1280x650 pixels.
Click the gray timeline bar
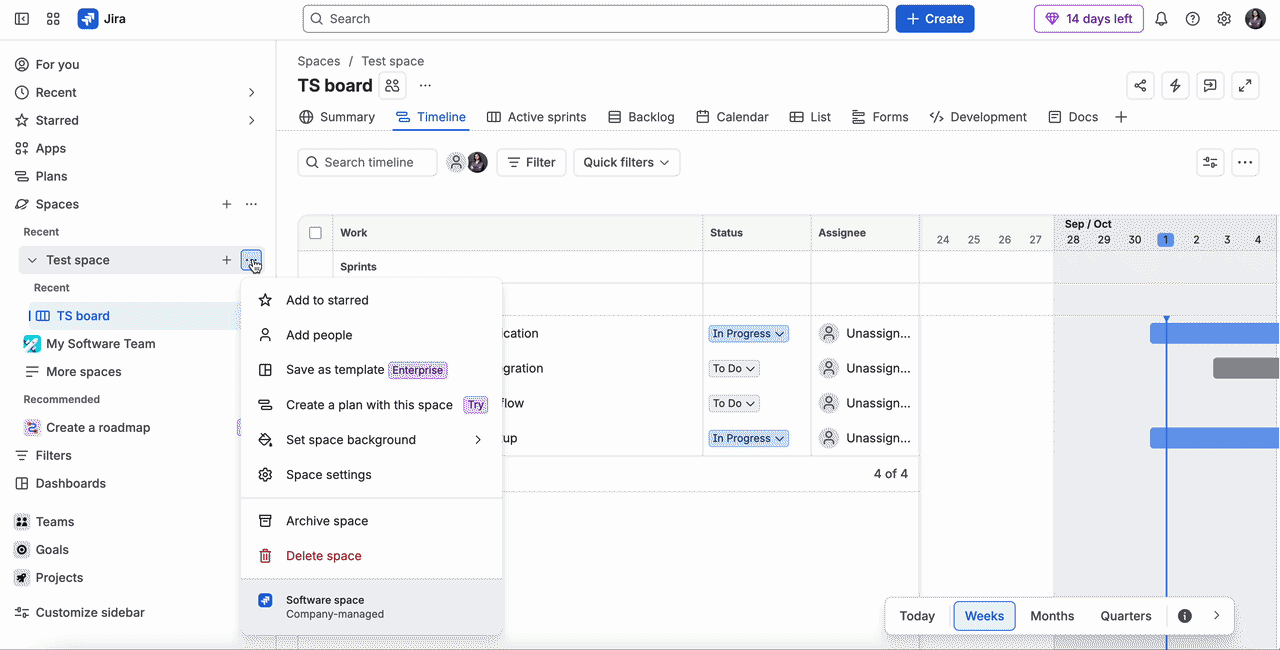click(x=1246, y=369)
